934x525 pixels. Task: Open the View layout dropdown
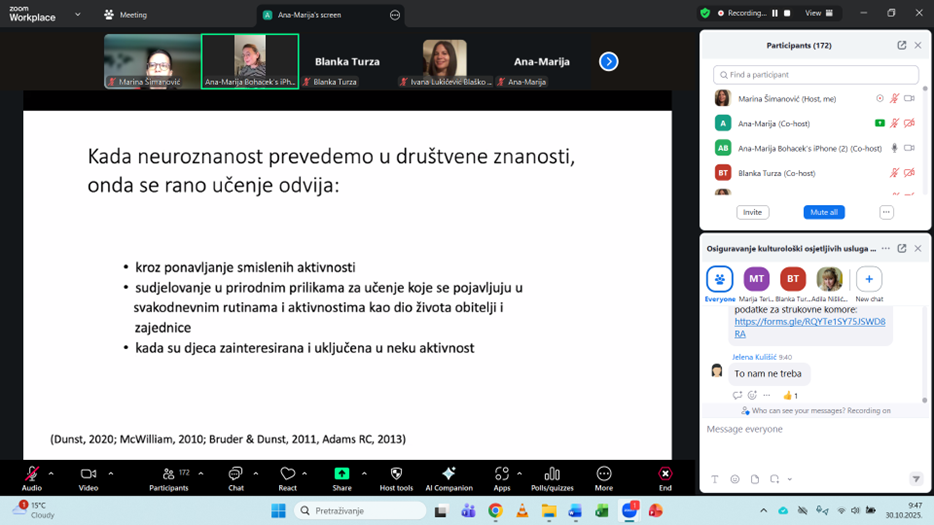(x=818, y=13)
